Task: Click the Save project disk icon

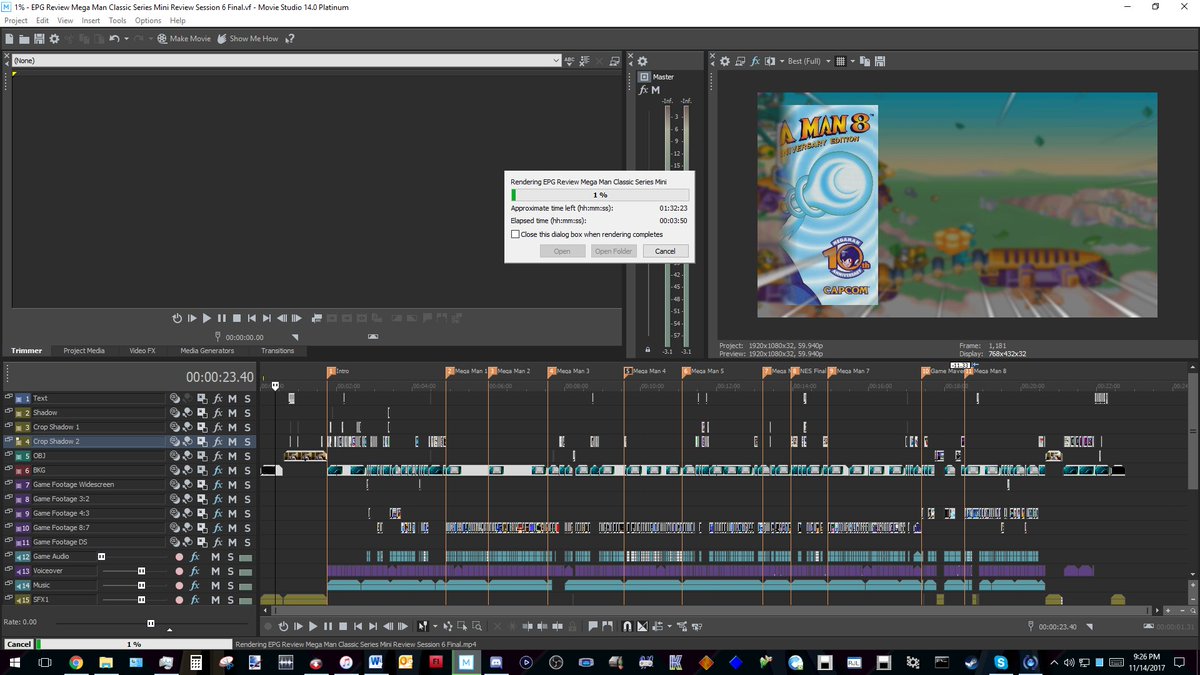Action: tap(39, 38)
